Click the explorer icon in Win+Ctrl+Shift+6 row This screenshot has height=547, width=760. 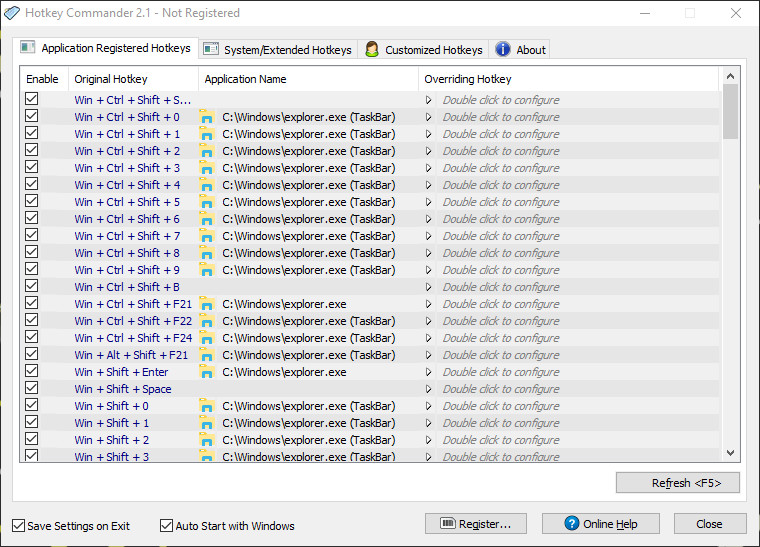pos(206,219)
